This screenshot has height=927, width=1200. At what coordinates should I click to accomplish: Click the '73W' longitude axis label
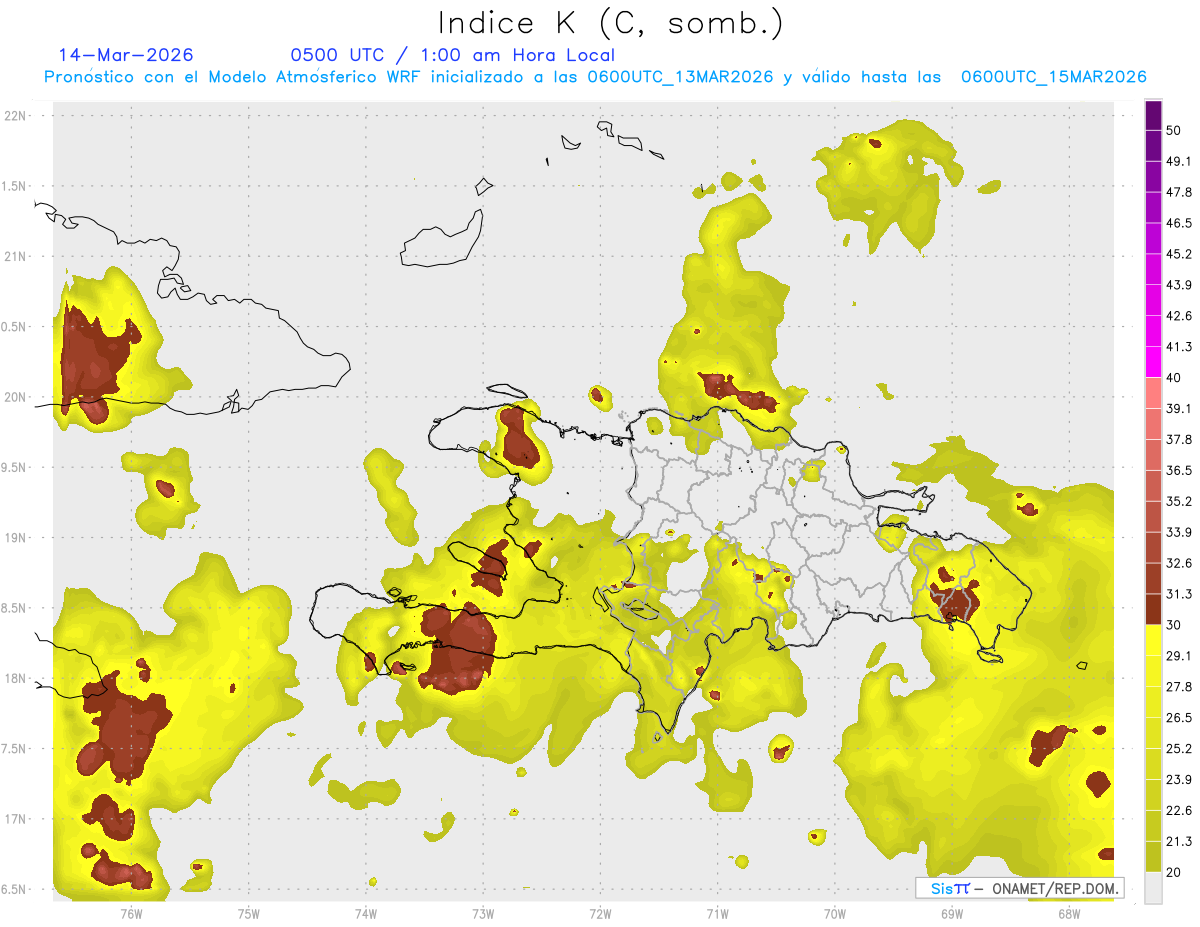pyautogui.click(x=483, y=913)
